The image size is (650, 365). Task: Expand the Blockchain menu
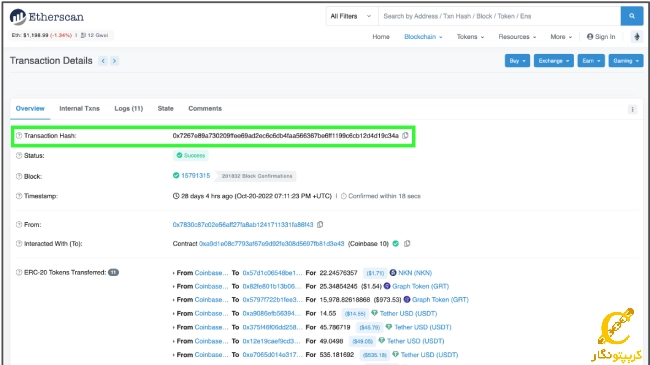tap(423, 36)
